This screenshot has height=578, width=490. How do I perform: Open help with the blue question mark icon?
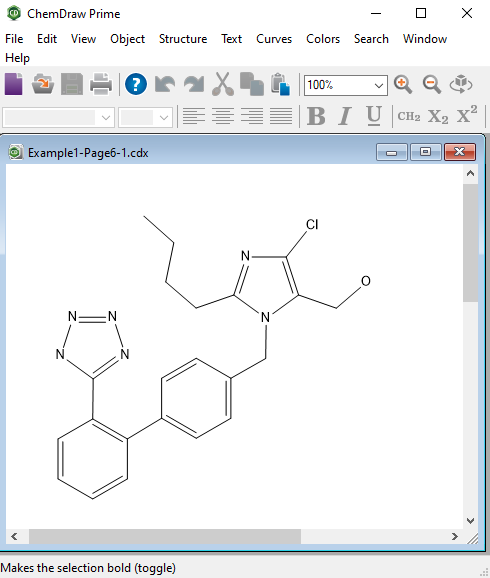tap(136, 84)
